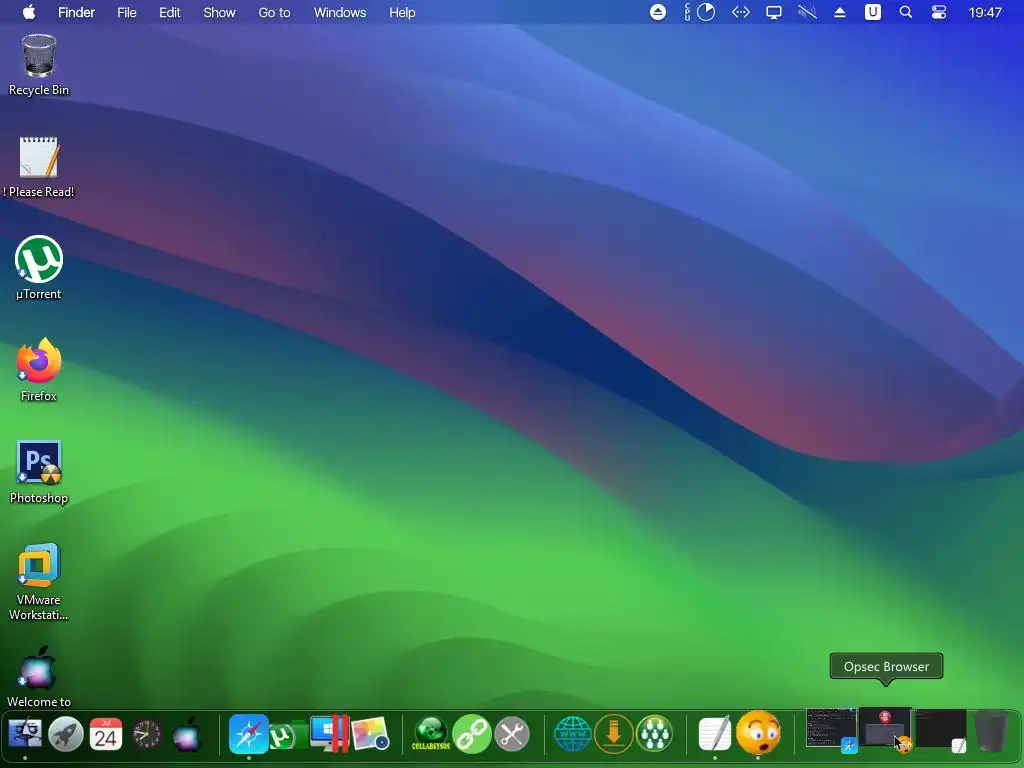Screen dimensions: 1024x768
Task: Open the Parallels Windows monitor dock icon
Action: pos(330,734)
